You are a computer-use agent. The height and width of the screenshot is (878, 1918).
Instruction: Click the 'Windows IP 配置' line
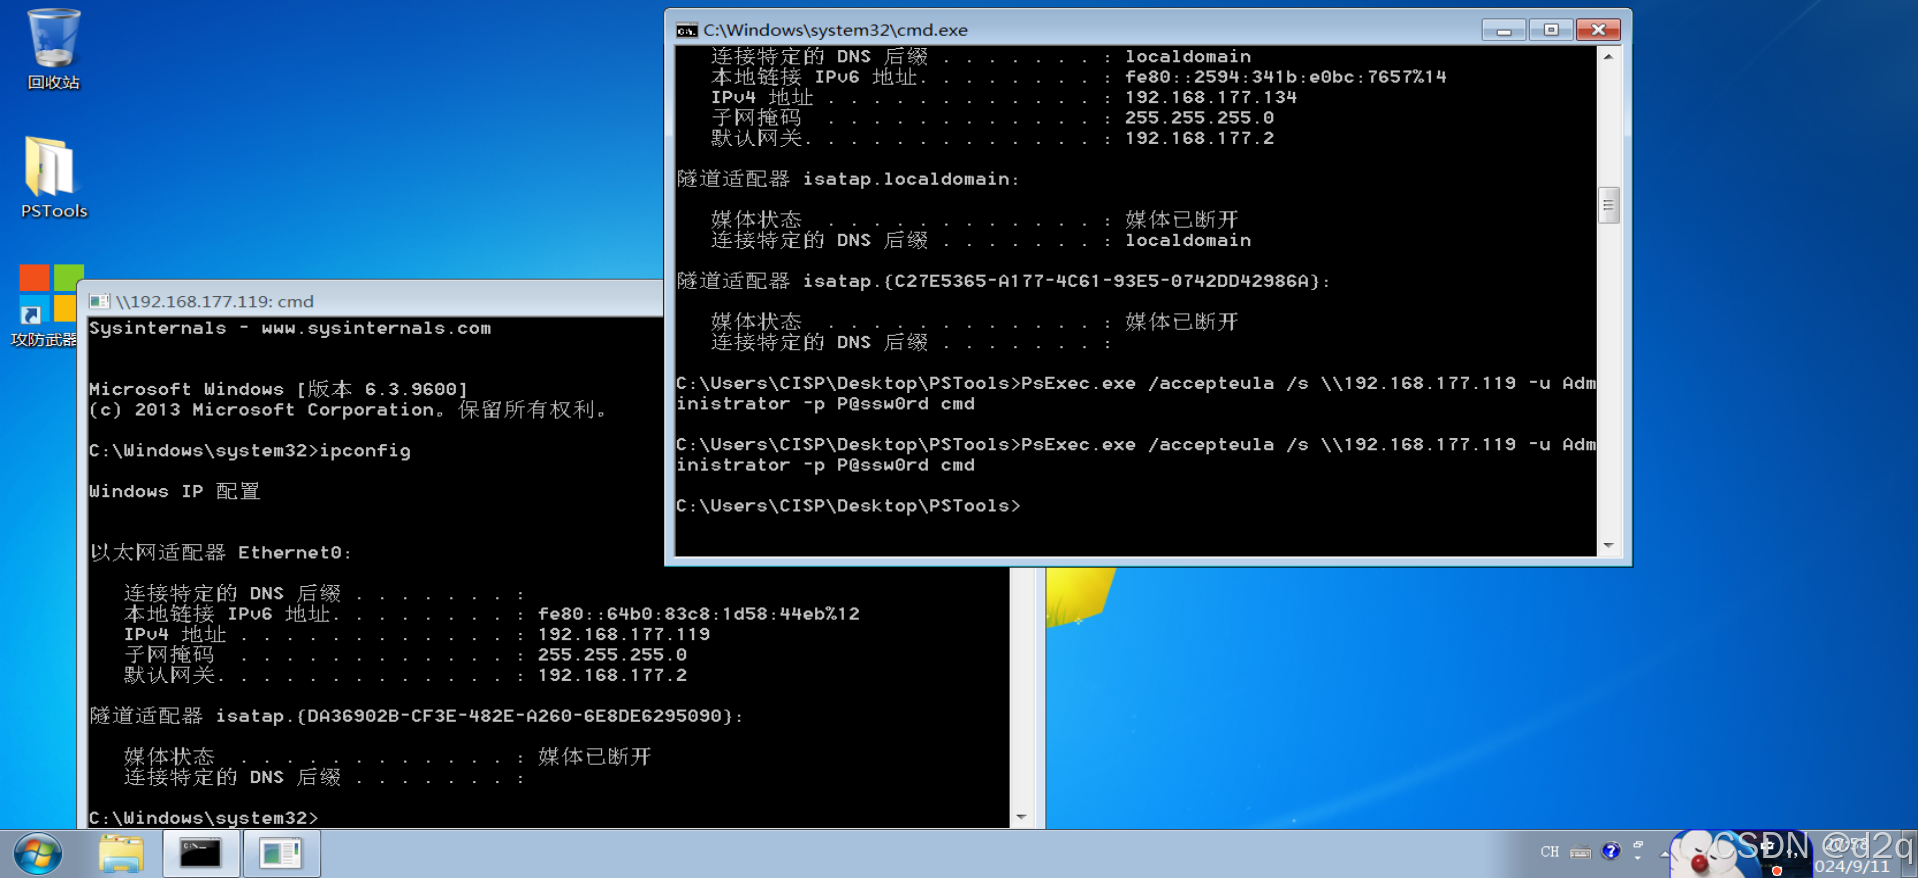pyautogui.click(x=174, y=491)
